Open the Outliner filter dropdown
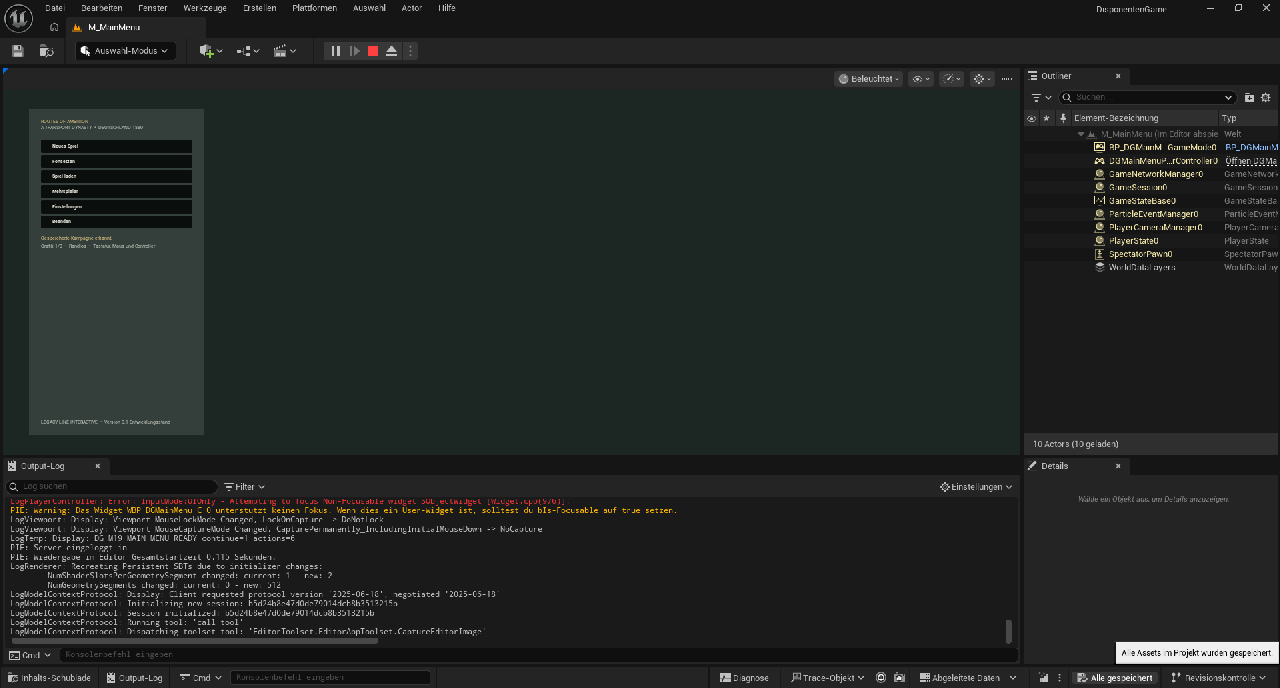Image resolution: width=1280 pixels, height=688 pixels. coord(1041,98)
